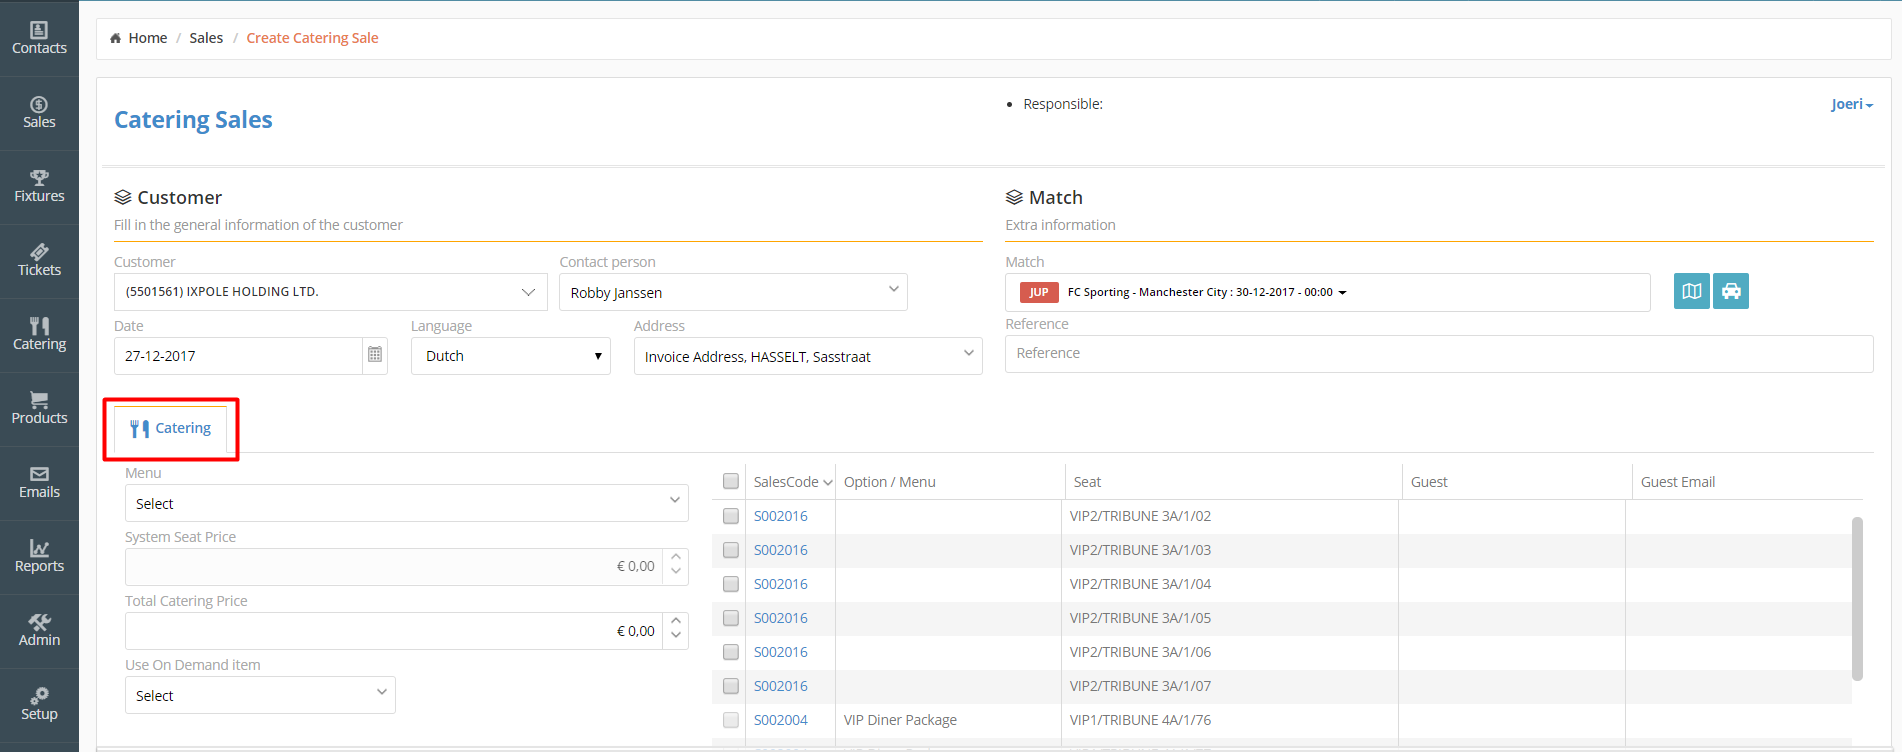Open Reports in the sidebar
The width and height of the screenshot is (1902, 752).
tap(39, 557)
